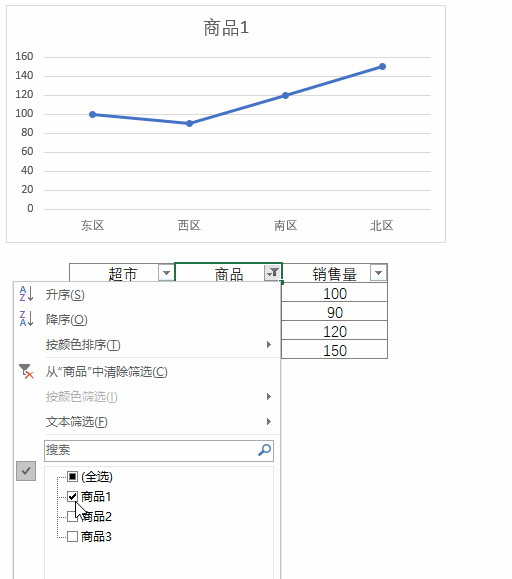This screenshot has height=579, width=512.
Task: Select the cell containing 150
Action: 334,350
